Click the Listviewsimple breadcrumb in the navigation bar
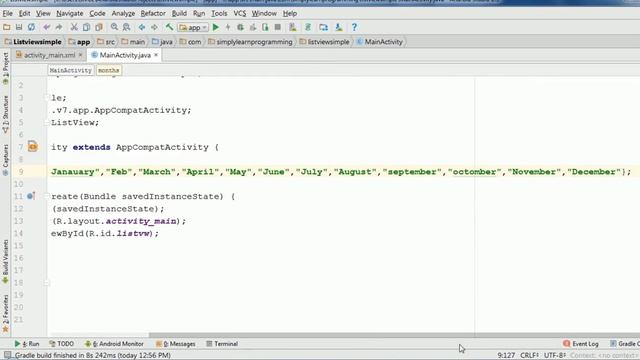This screenshot has width=640, height=360. click(33, 42)
